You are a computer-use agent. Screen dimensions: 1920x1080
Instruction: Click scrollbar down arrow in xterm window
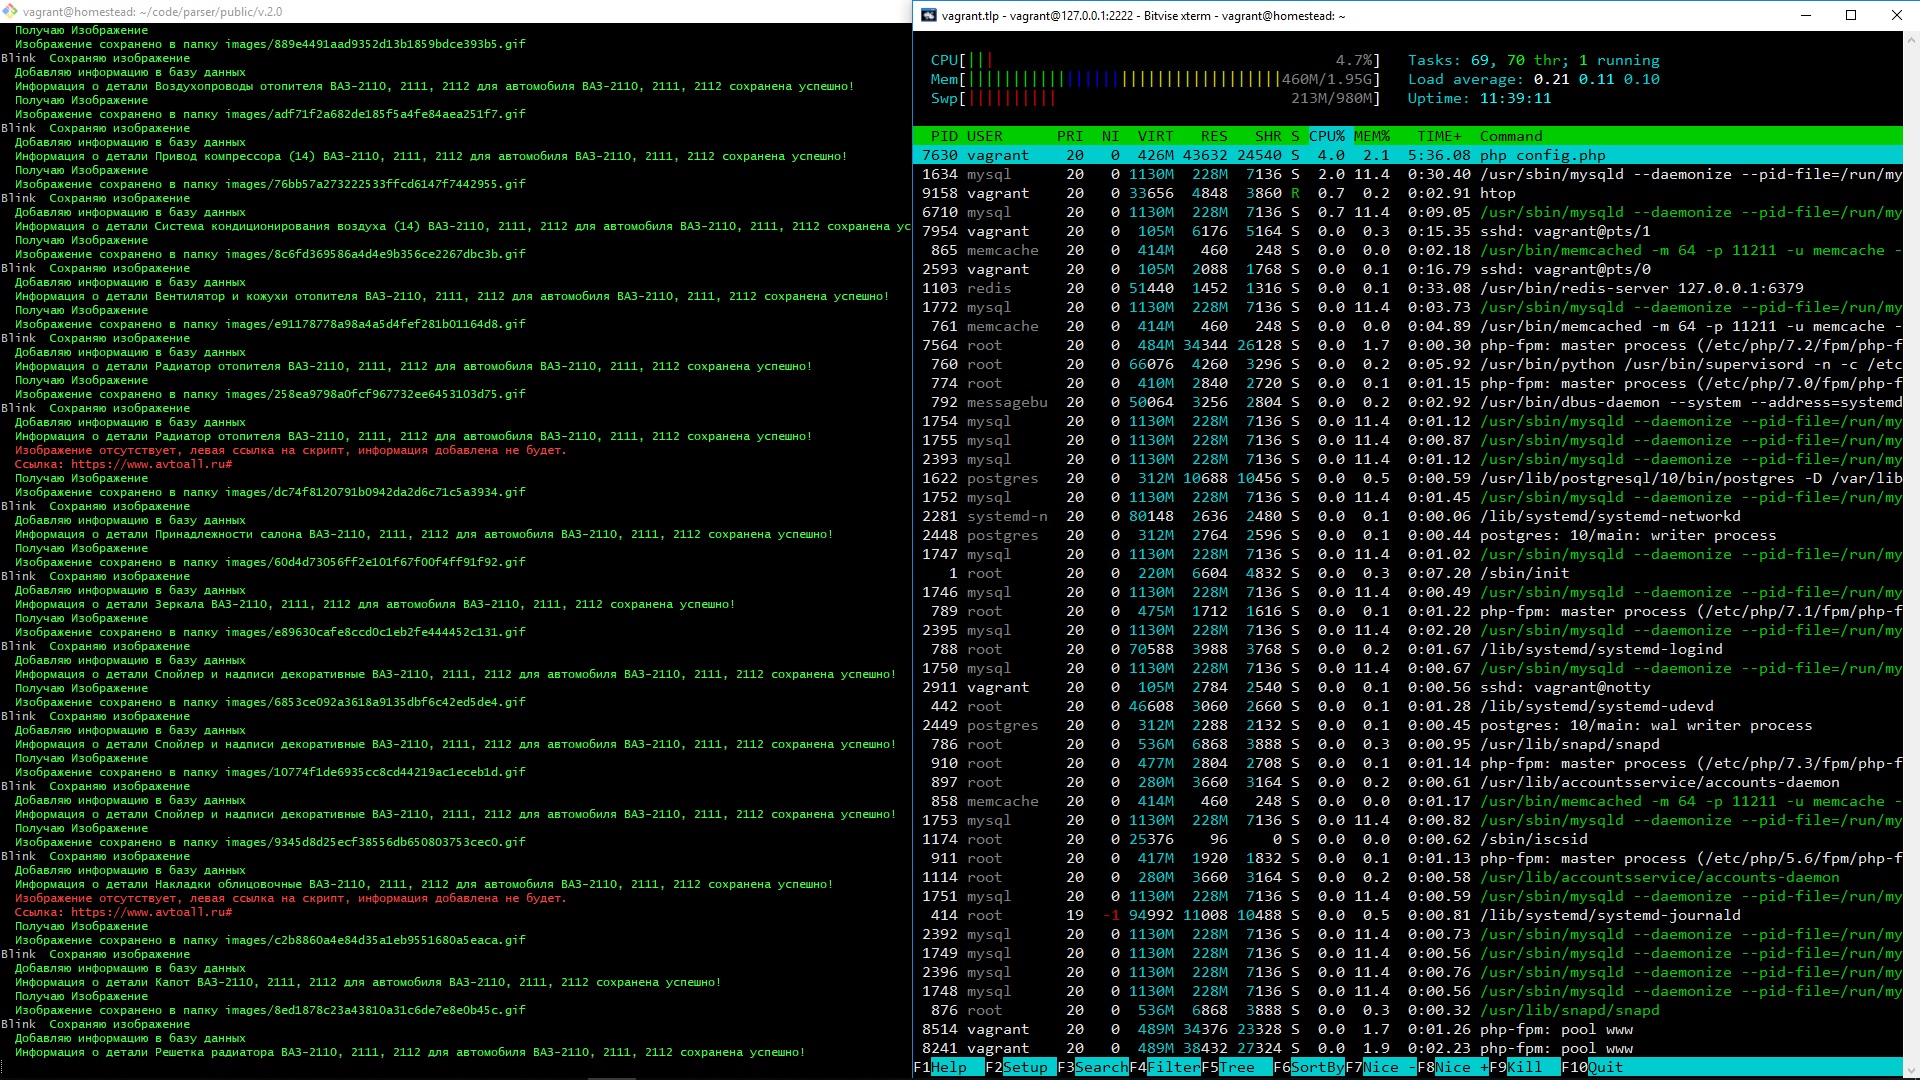[x=1911, y=1070]
